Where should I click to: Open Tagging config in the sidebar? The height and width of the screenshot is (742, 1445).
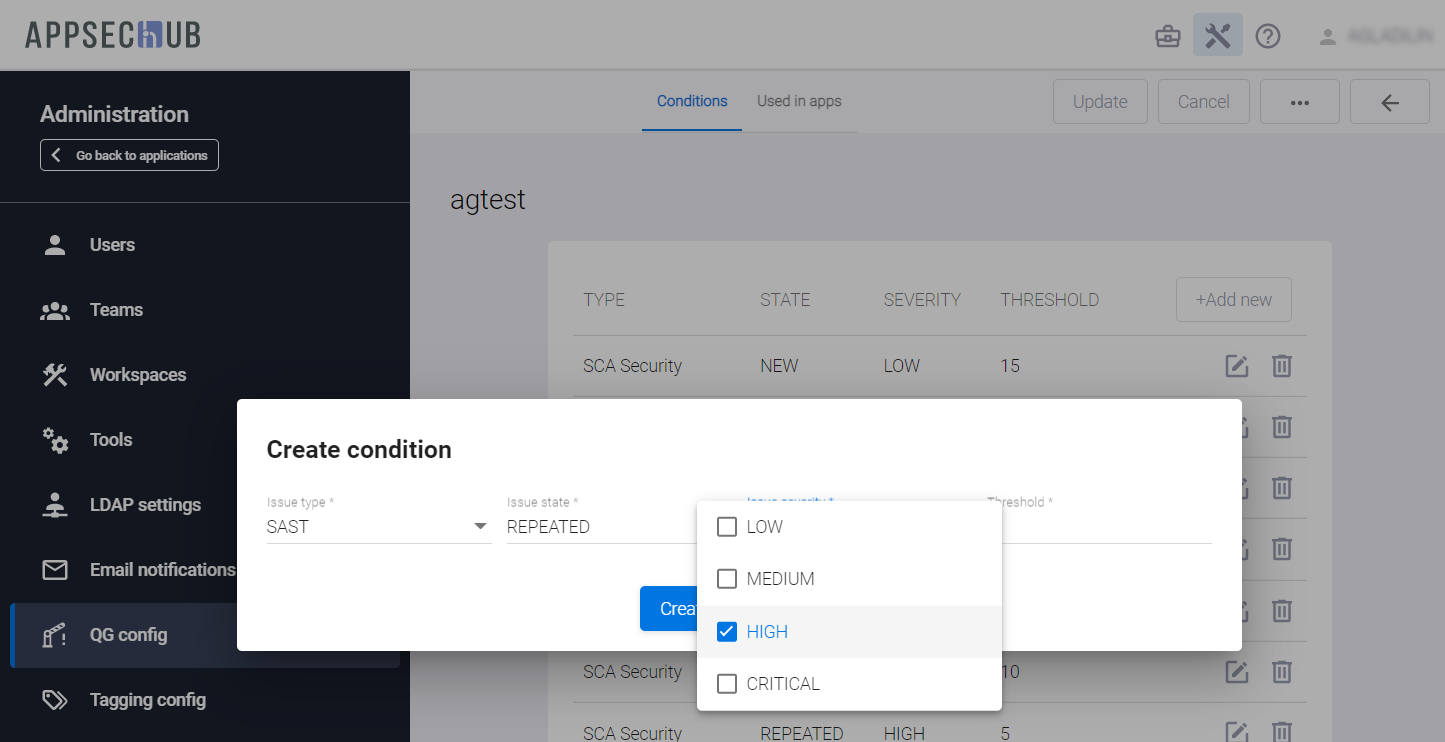point(147,700)
